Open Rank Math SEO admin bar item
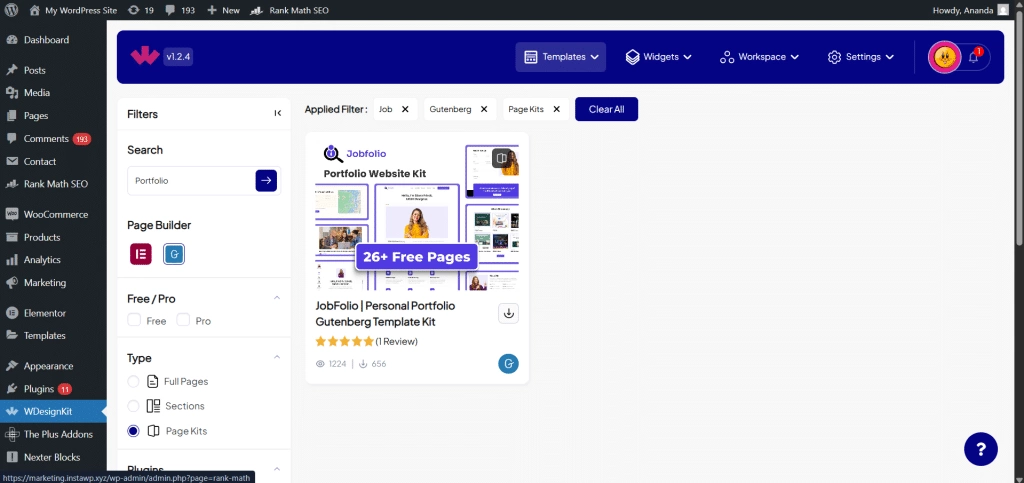This screenshot has width=1024, height=483. click(x=290, y=10)
